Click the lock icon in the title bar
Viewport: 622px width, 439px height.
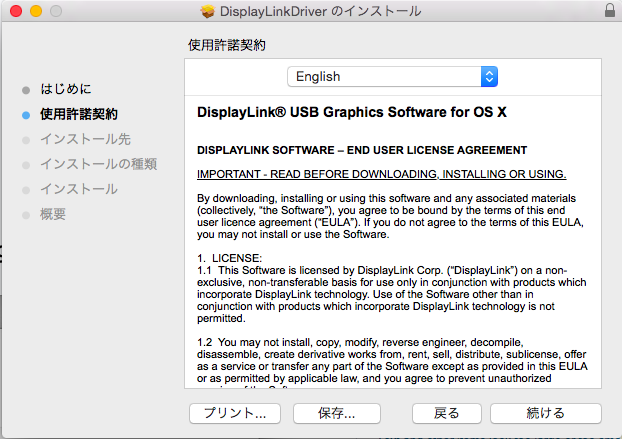pyautogui.click(x=610, y=10)
